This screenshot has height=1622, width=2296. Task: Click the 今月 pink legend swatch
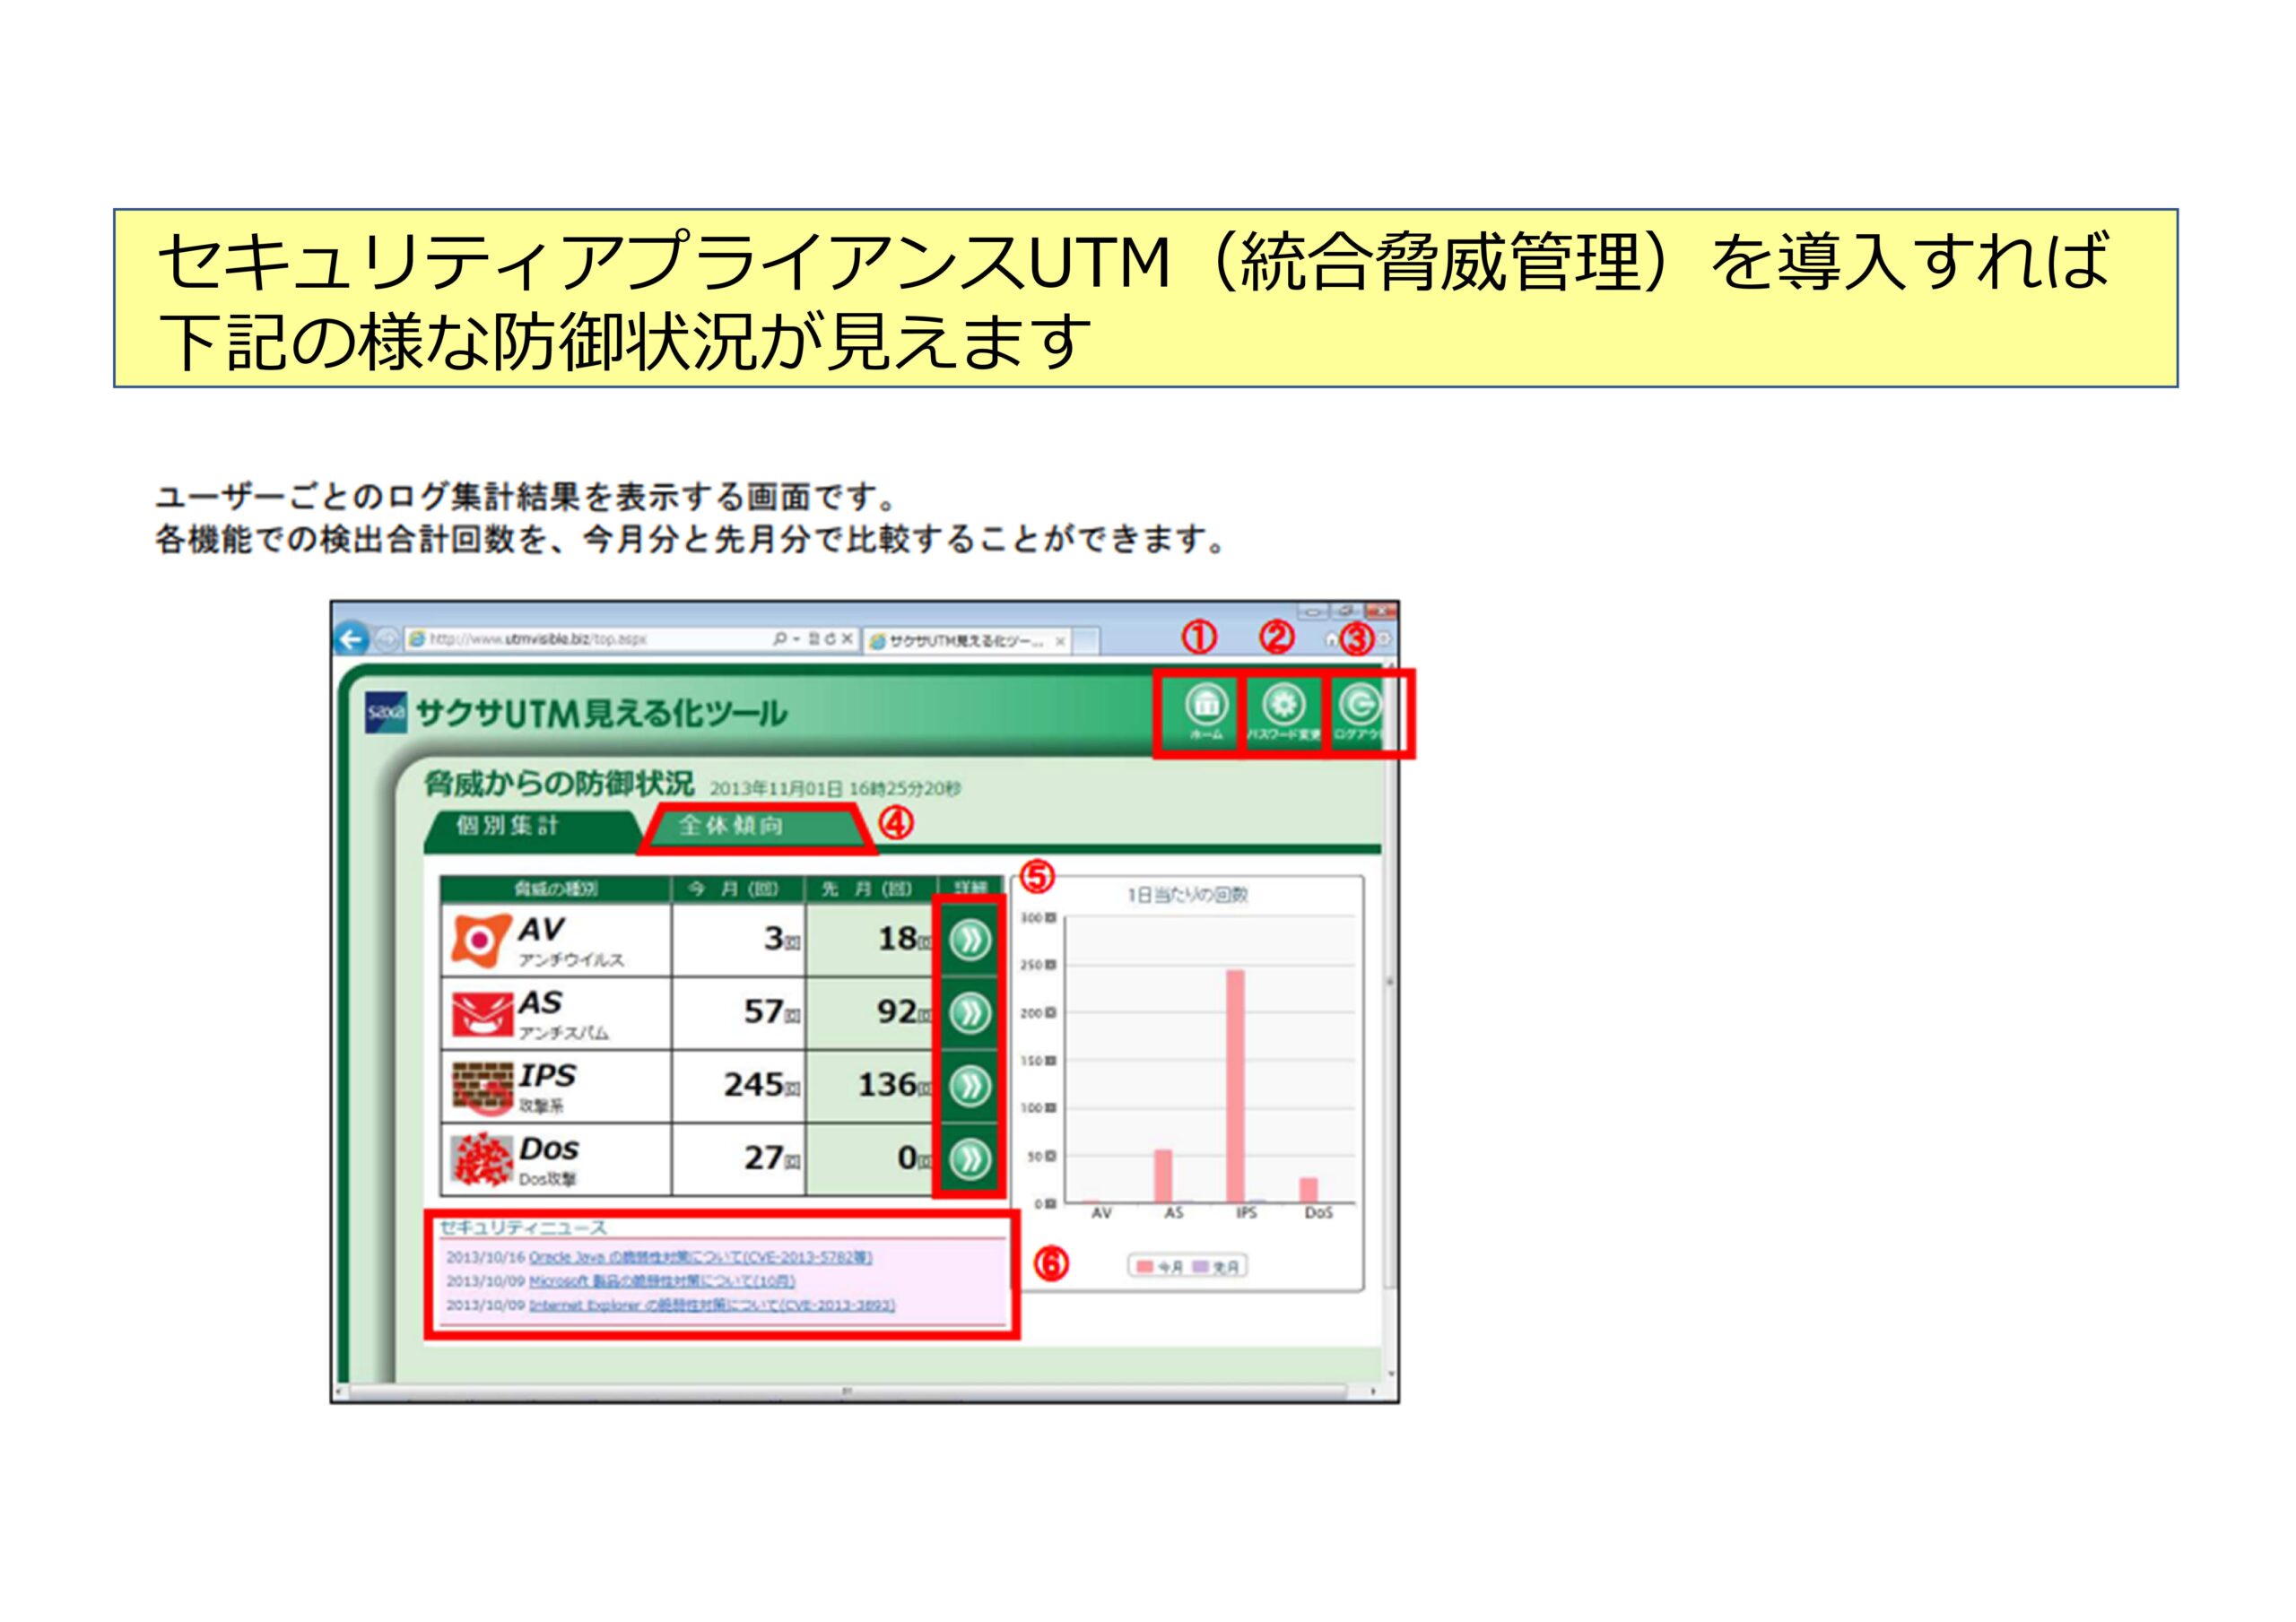pyautogui.click(x=1144, y=1267)
